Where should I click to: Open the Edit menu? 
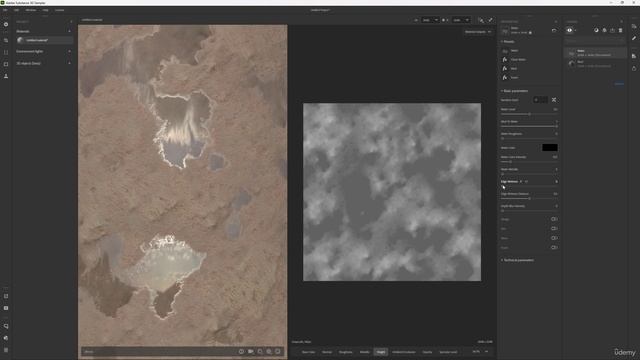[x=16, y=10]
